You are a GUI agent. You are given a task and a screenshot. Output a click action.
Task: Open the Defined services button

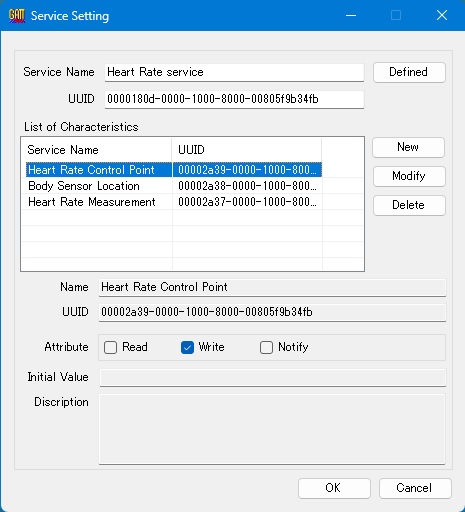409,72
